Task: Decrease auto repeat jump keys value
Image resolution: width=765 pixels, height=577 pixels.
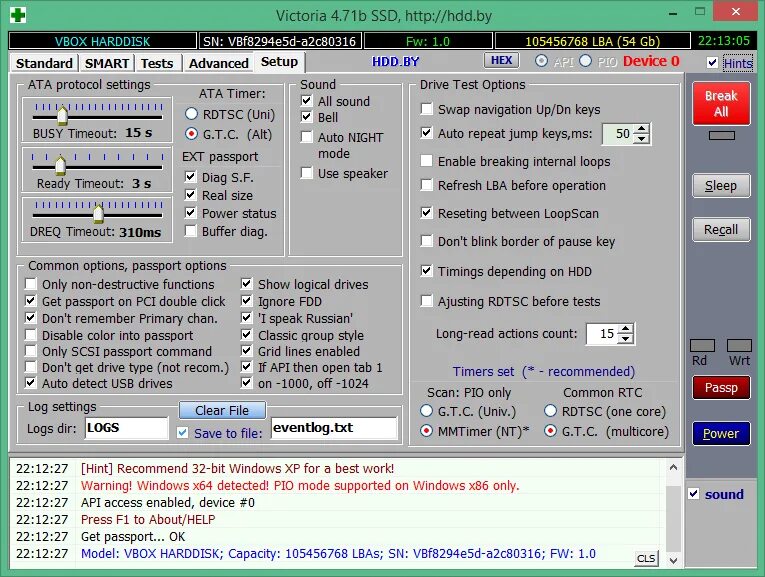Action: click(642, 139)
